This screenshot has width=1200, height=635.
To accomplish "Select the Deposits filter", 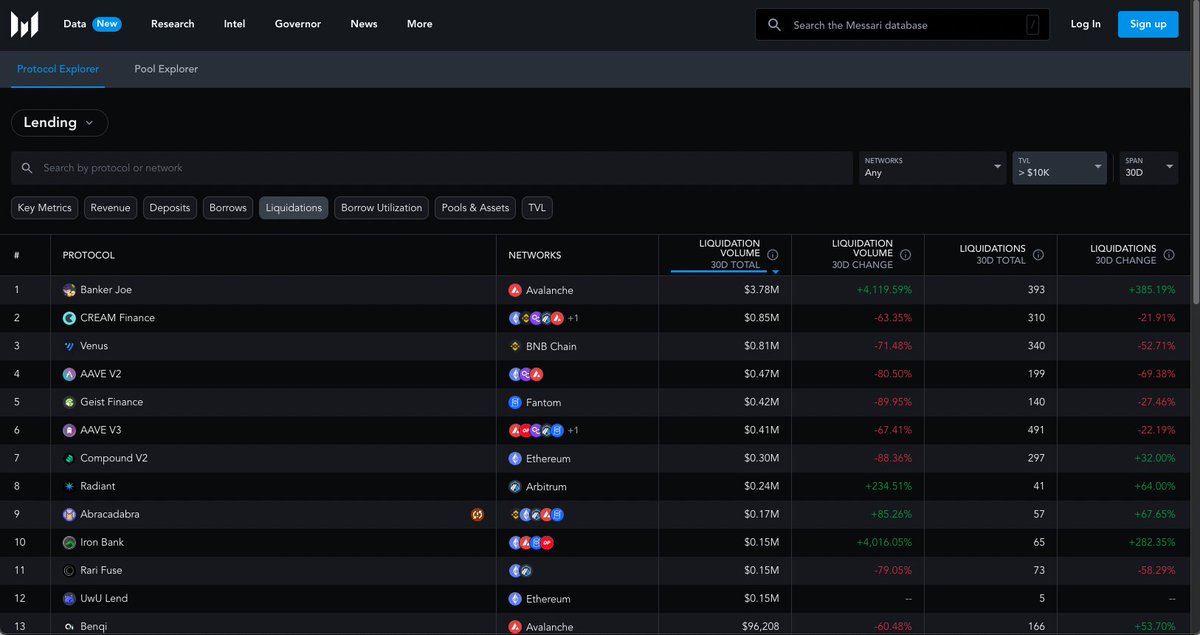I will [170, 208].
